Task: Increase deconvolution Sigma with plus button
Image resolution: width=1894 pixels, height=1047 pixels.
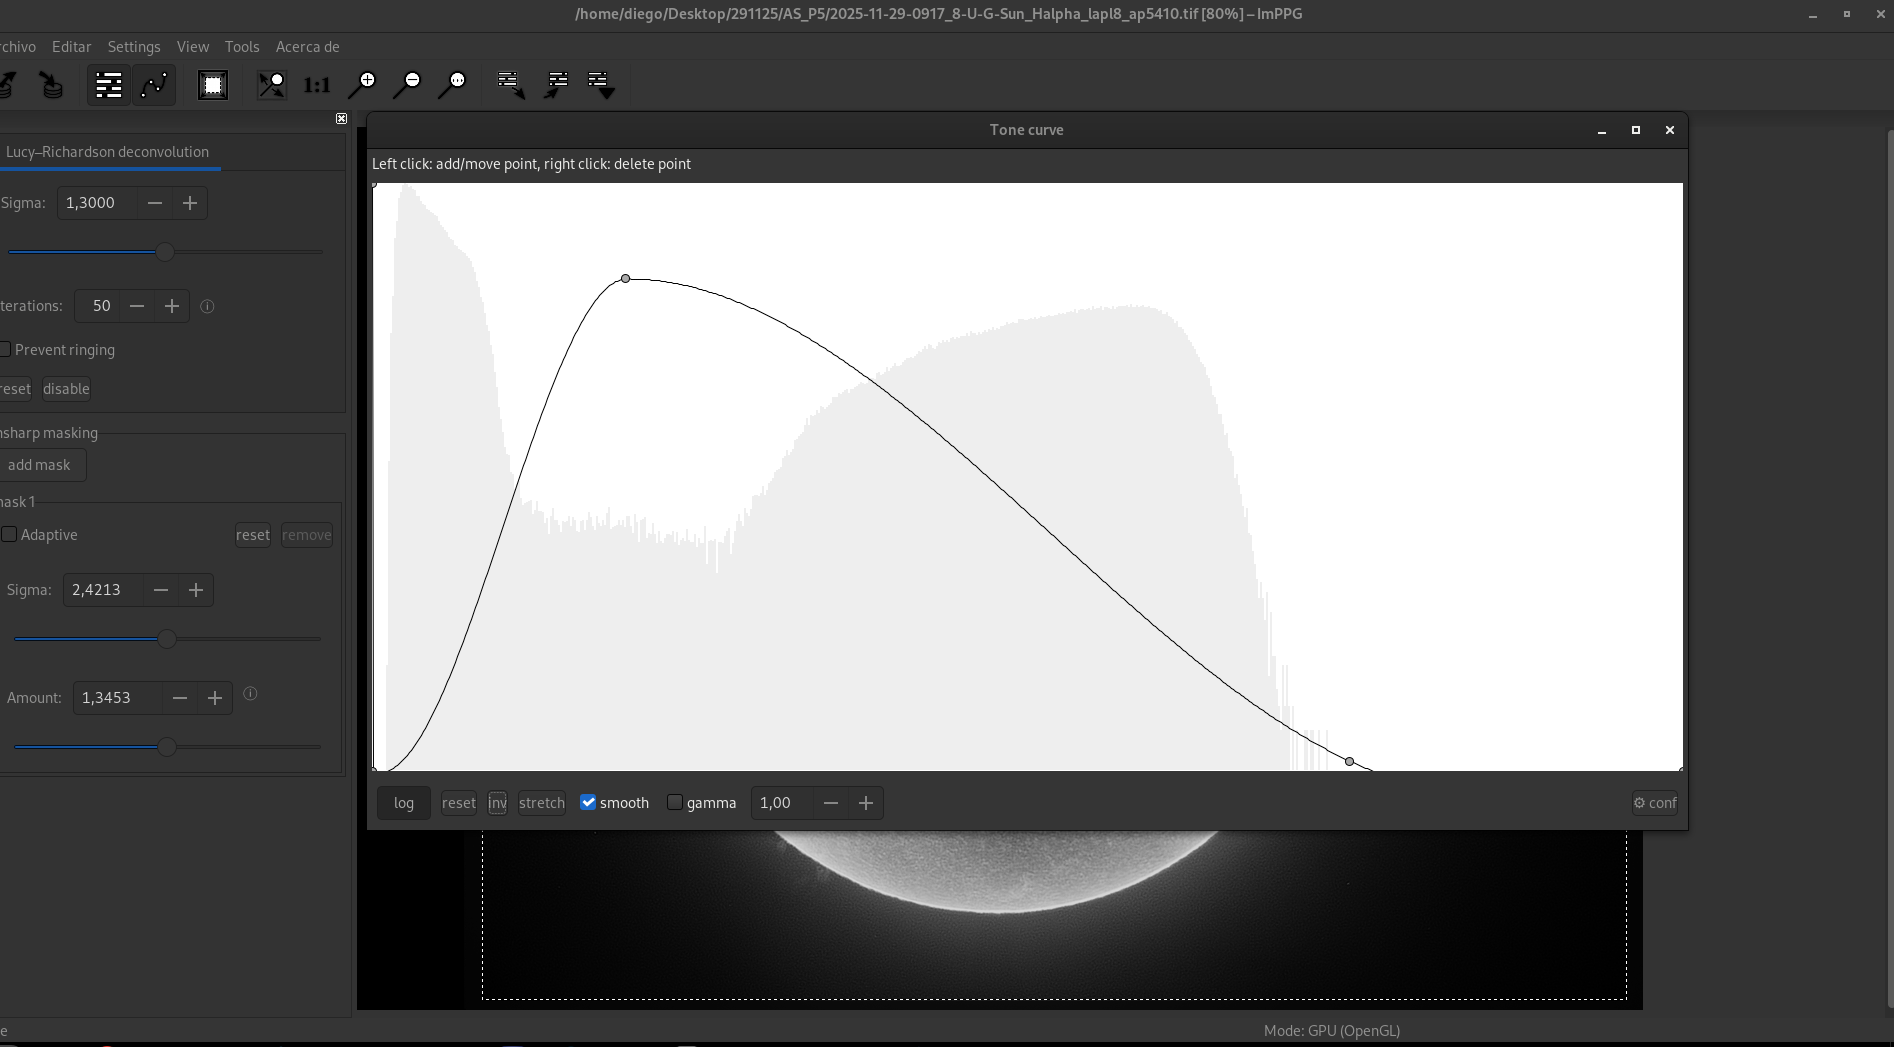Action: click(190, 203)
